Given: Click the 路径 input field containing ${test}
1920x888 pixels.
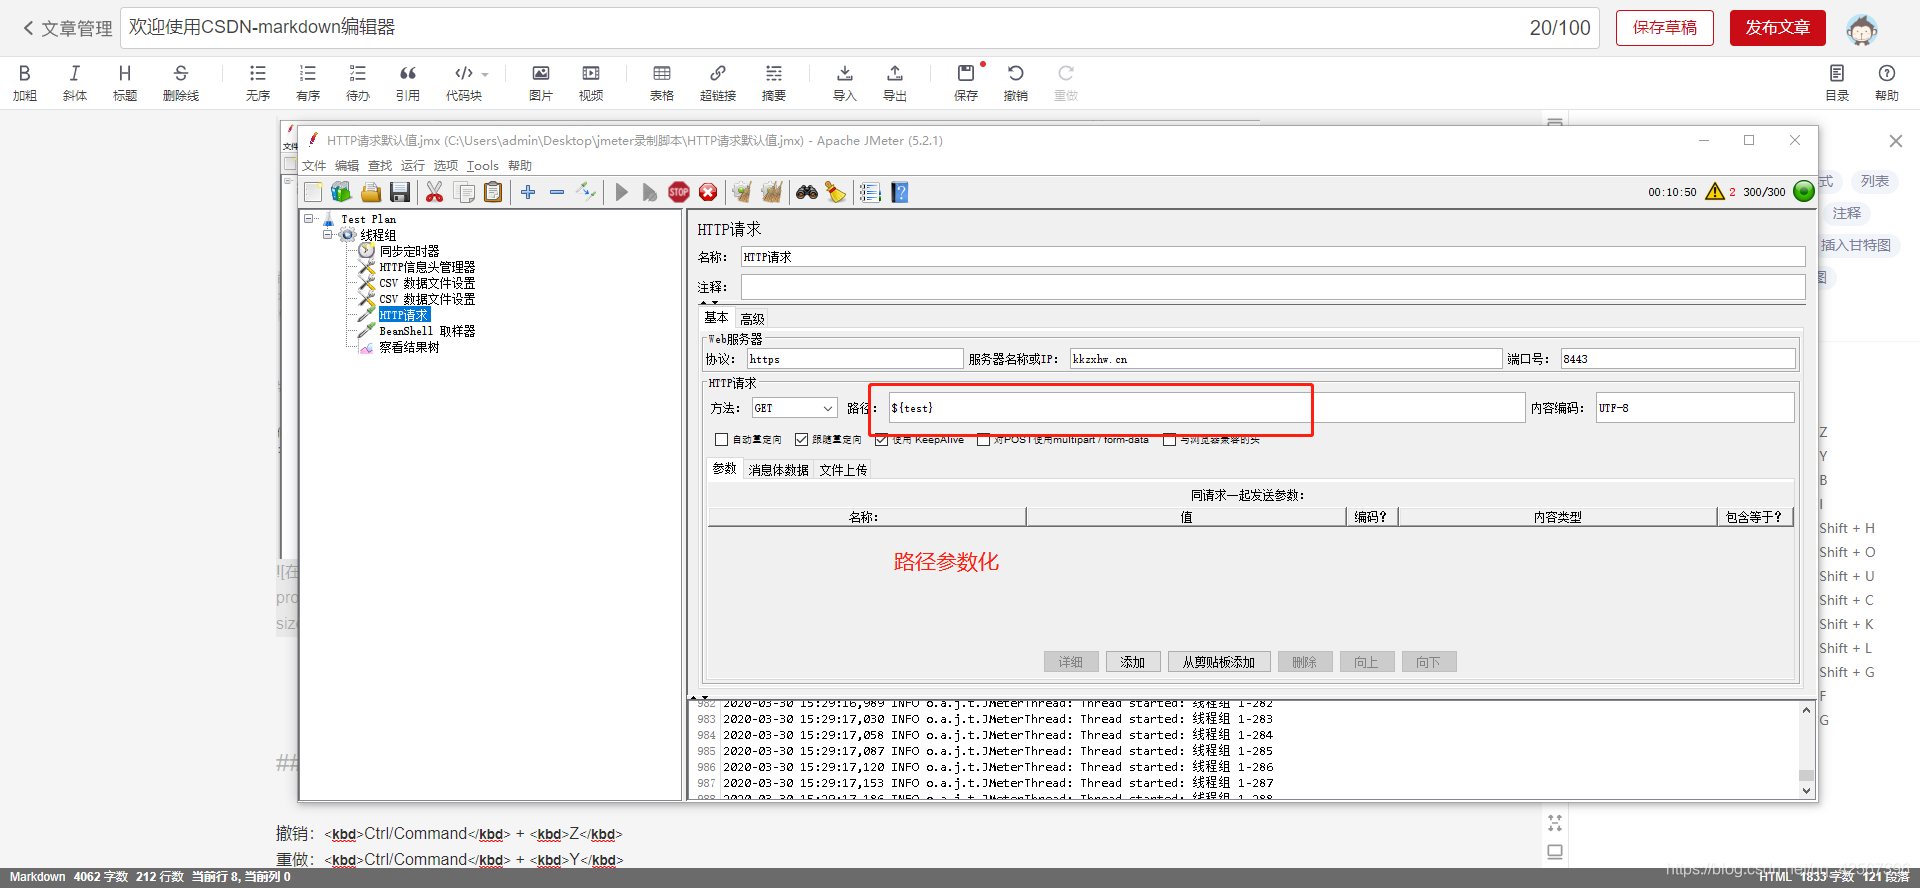Looking at the screenshot, I should click(1206, 408).
